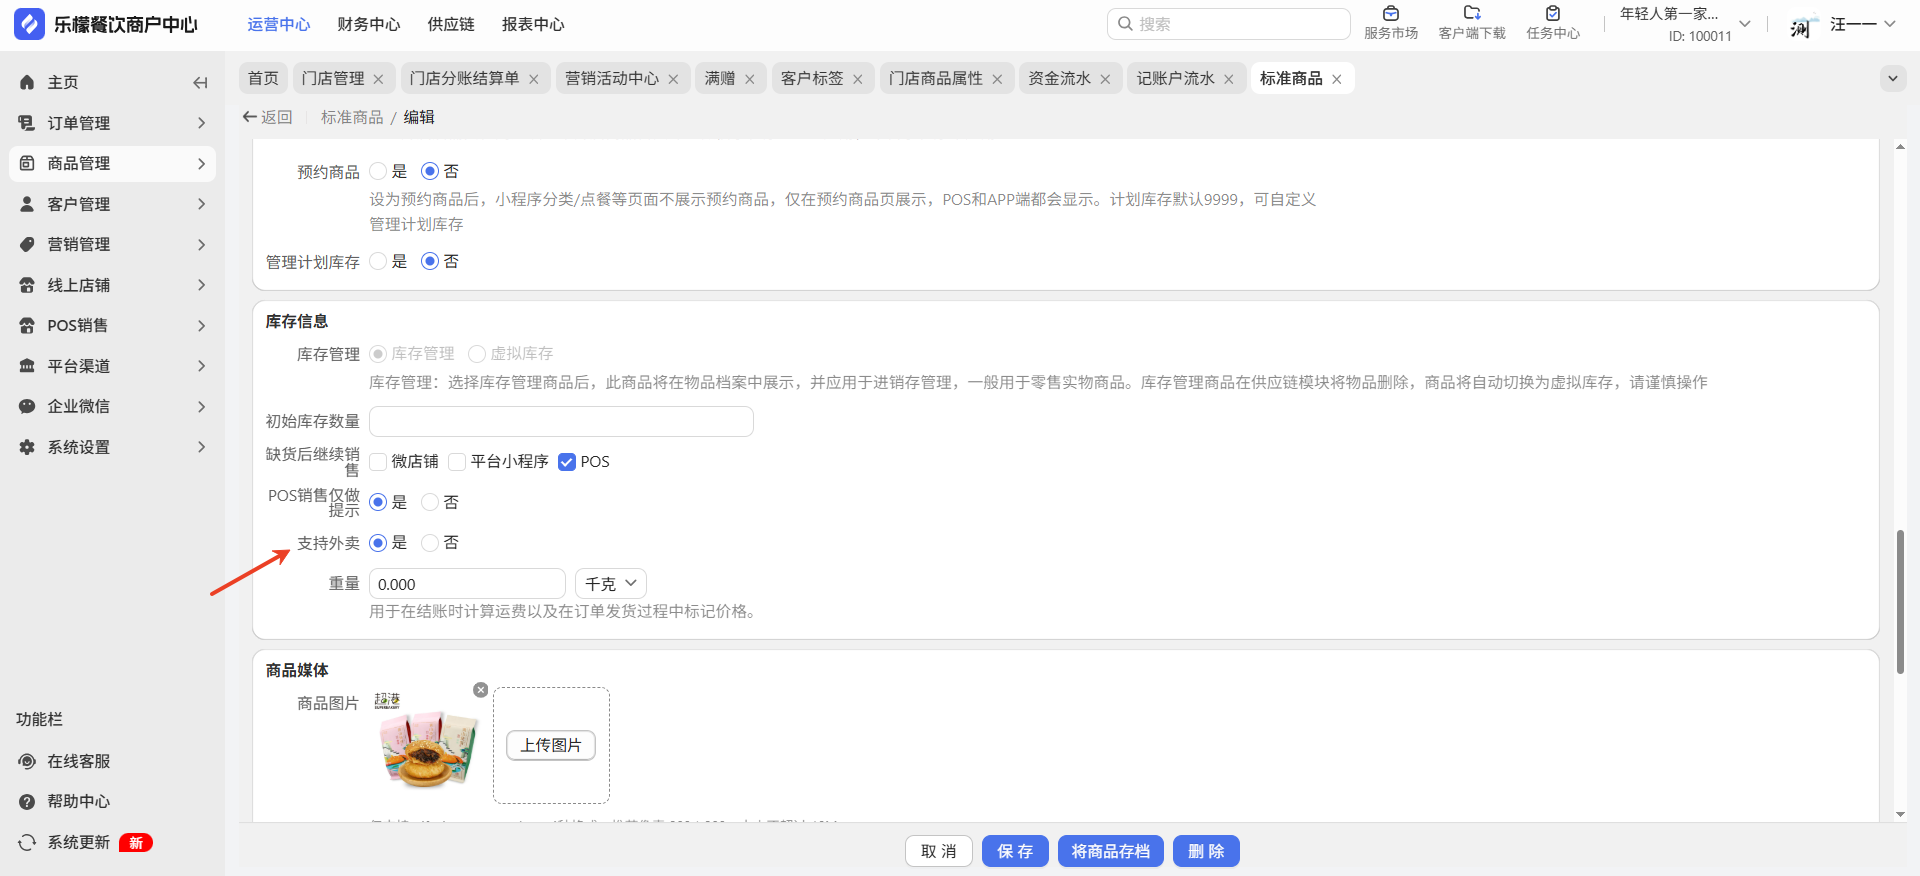
Task: Click the POS销售 icon
Action: coord(27,325)
